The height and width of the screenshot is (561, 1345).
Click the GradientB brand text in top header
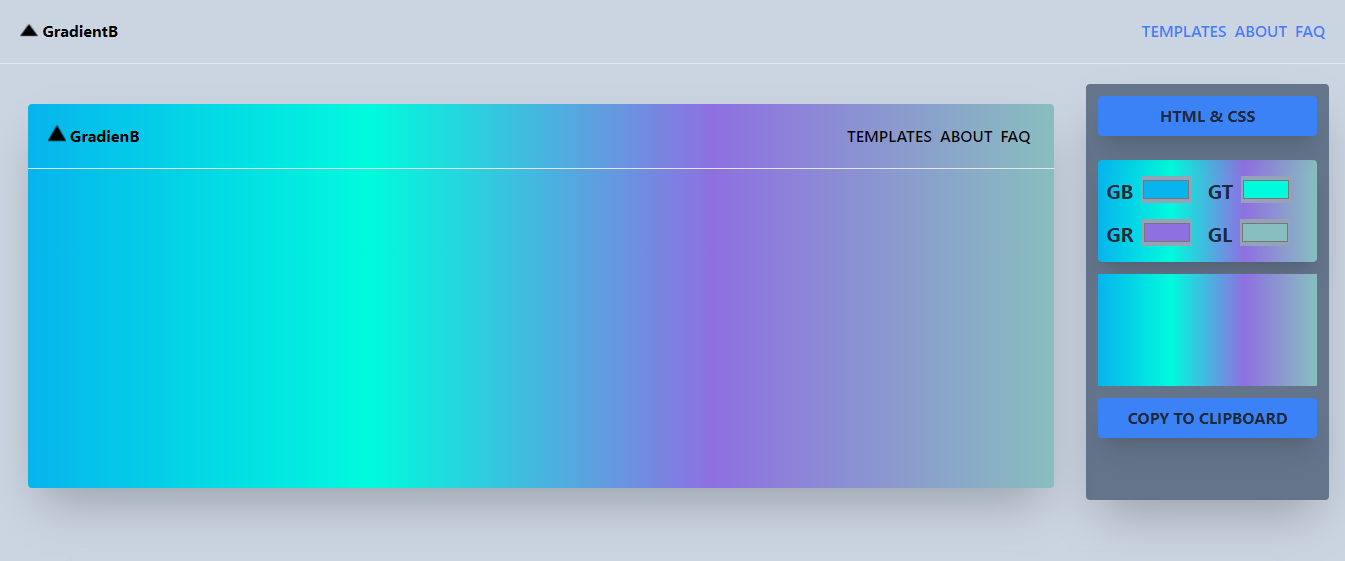[80, 32]
